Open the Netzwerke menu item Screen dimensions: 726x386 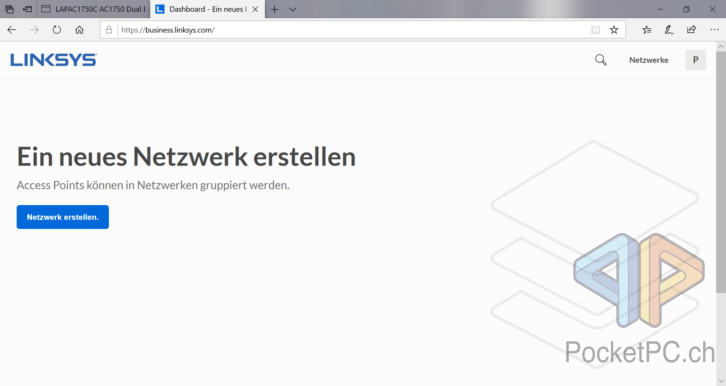(648, 60)
